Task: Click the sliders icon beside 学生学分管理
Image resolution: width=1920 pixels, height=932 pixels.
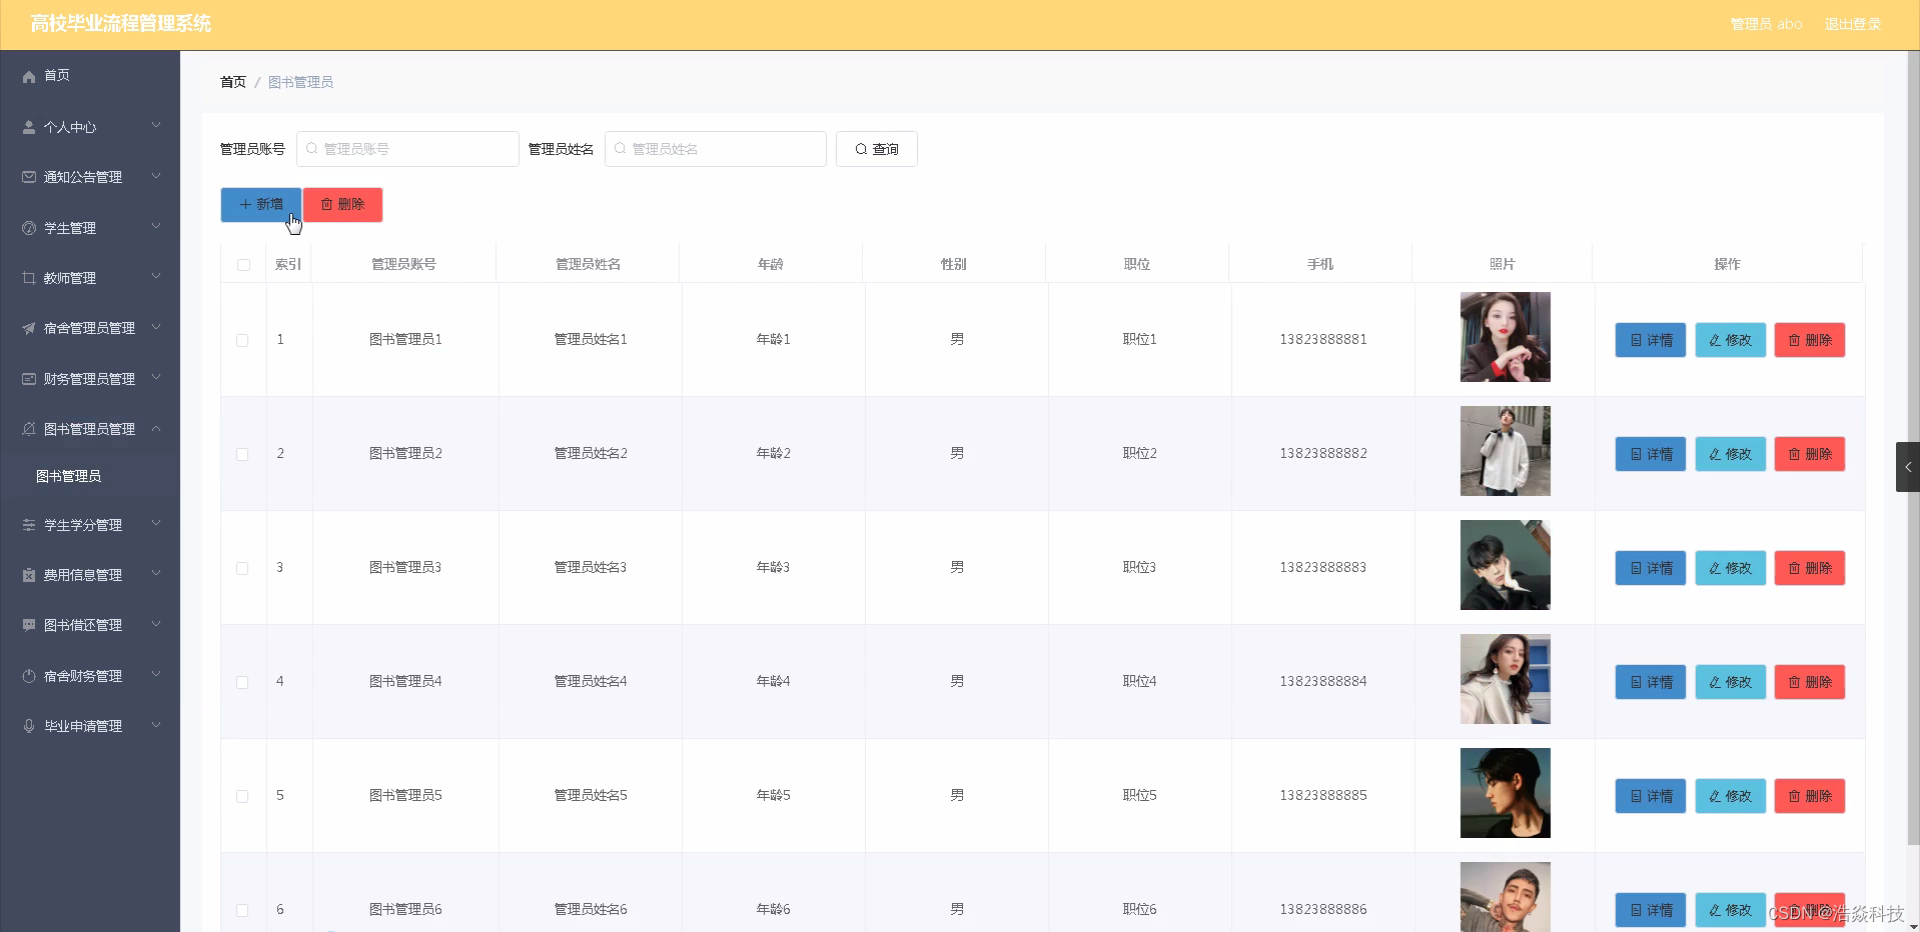Action: pyautogui.click(x=29, y=525)
